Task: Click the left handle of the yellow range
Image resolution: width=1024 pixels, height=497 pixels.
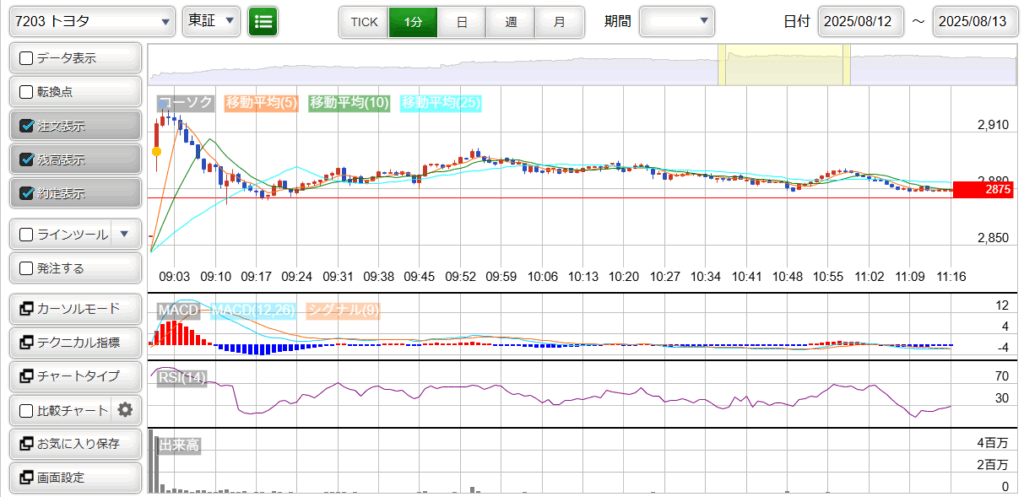Action: pos(722,65)
